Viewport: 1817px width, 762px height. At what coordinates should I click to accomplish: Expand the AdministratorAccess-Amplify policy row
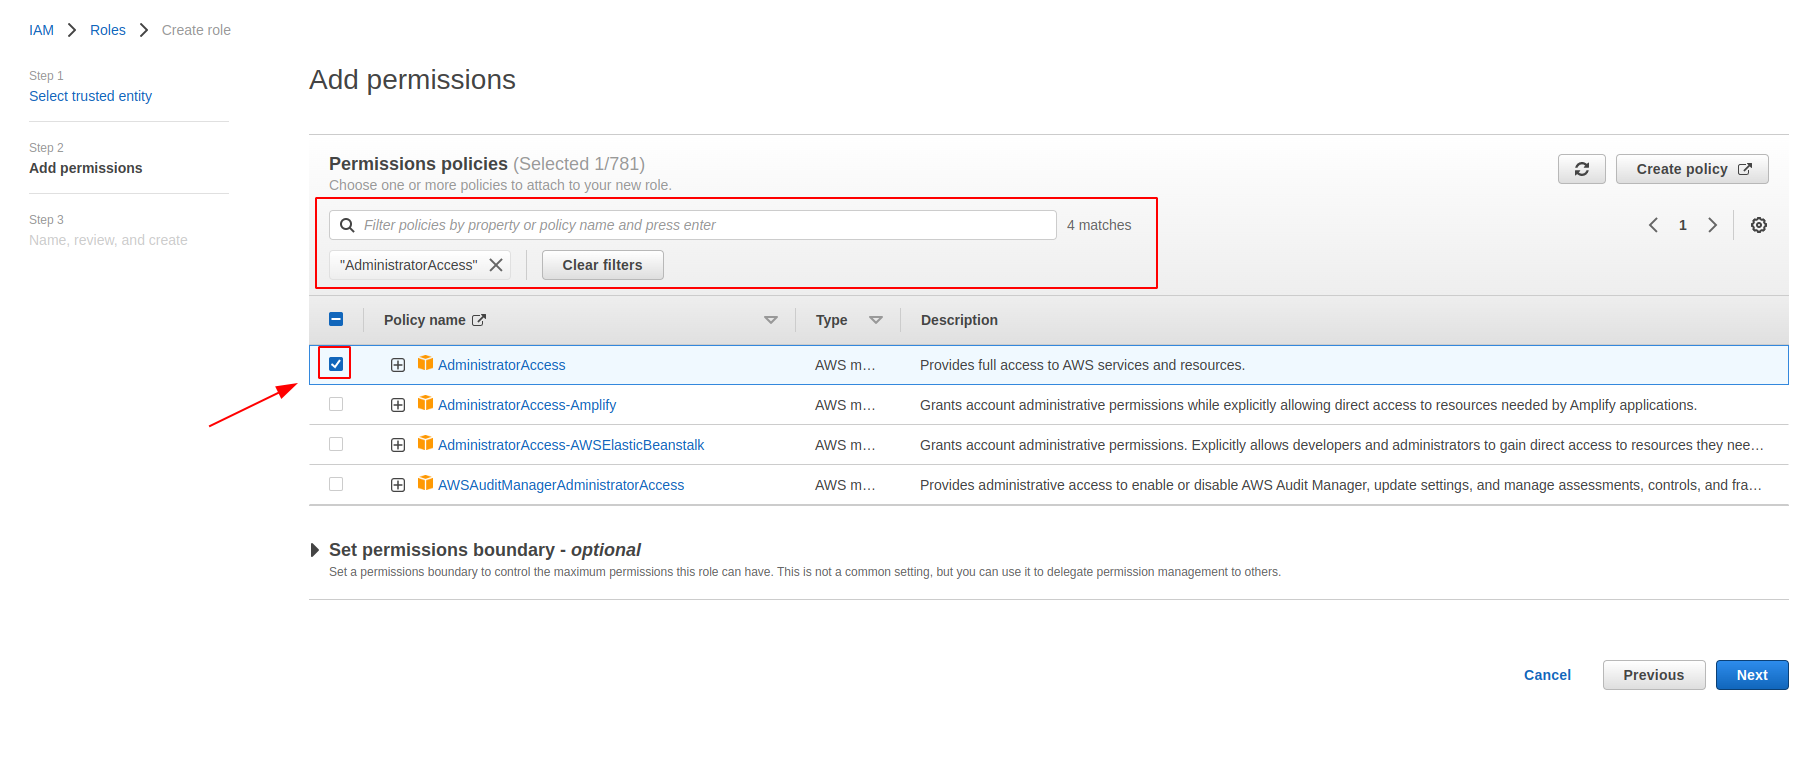398,405
